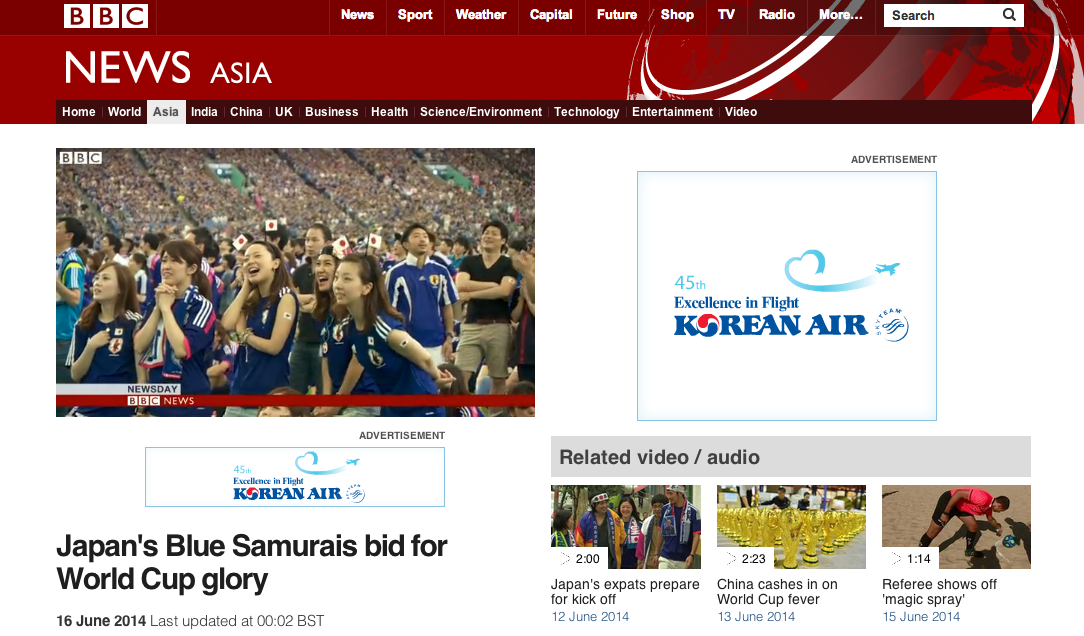The height and width of the screenshot is (636, 1084).
Task: Click the small Korean Air banner ad
Action: coord(295,477)
